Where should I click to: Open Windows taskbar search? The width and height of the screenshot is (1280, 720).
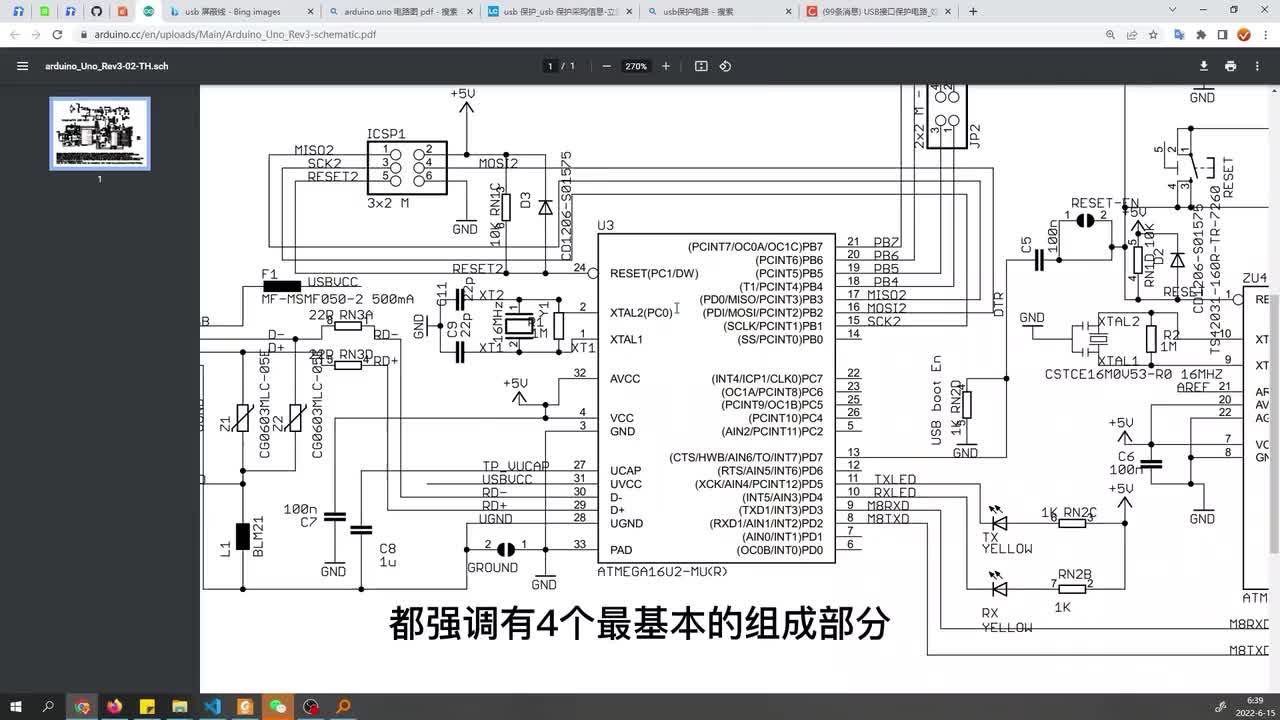click(48, 706)
